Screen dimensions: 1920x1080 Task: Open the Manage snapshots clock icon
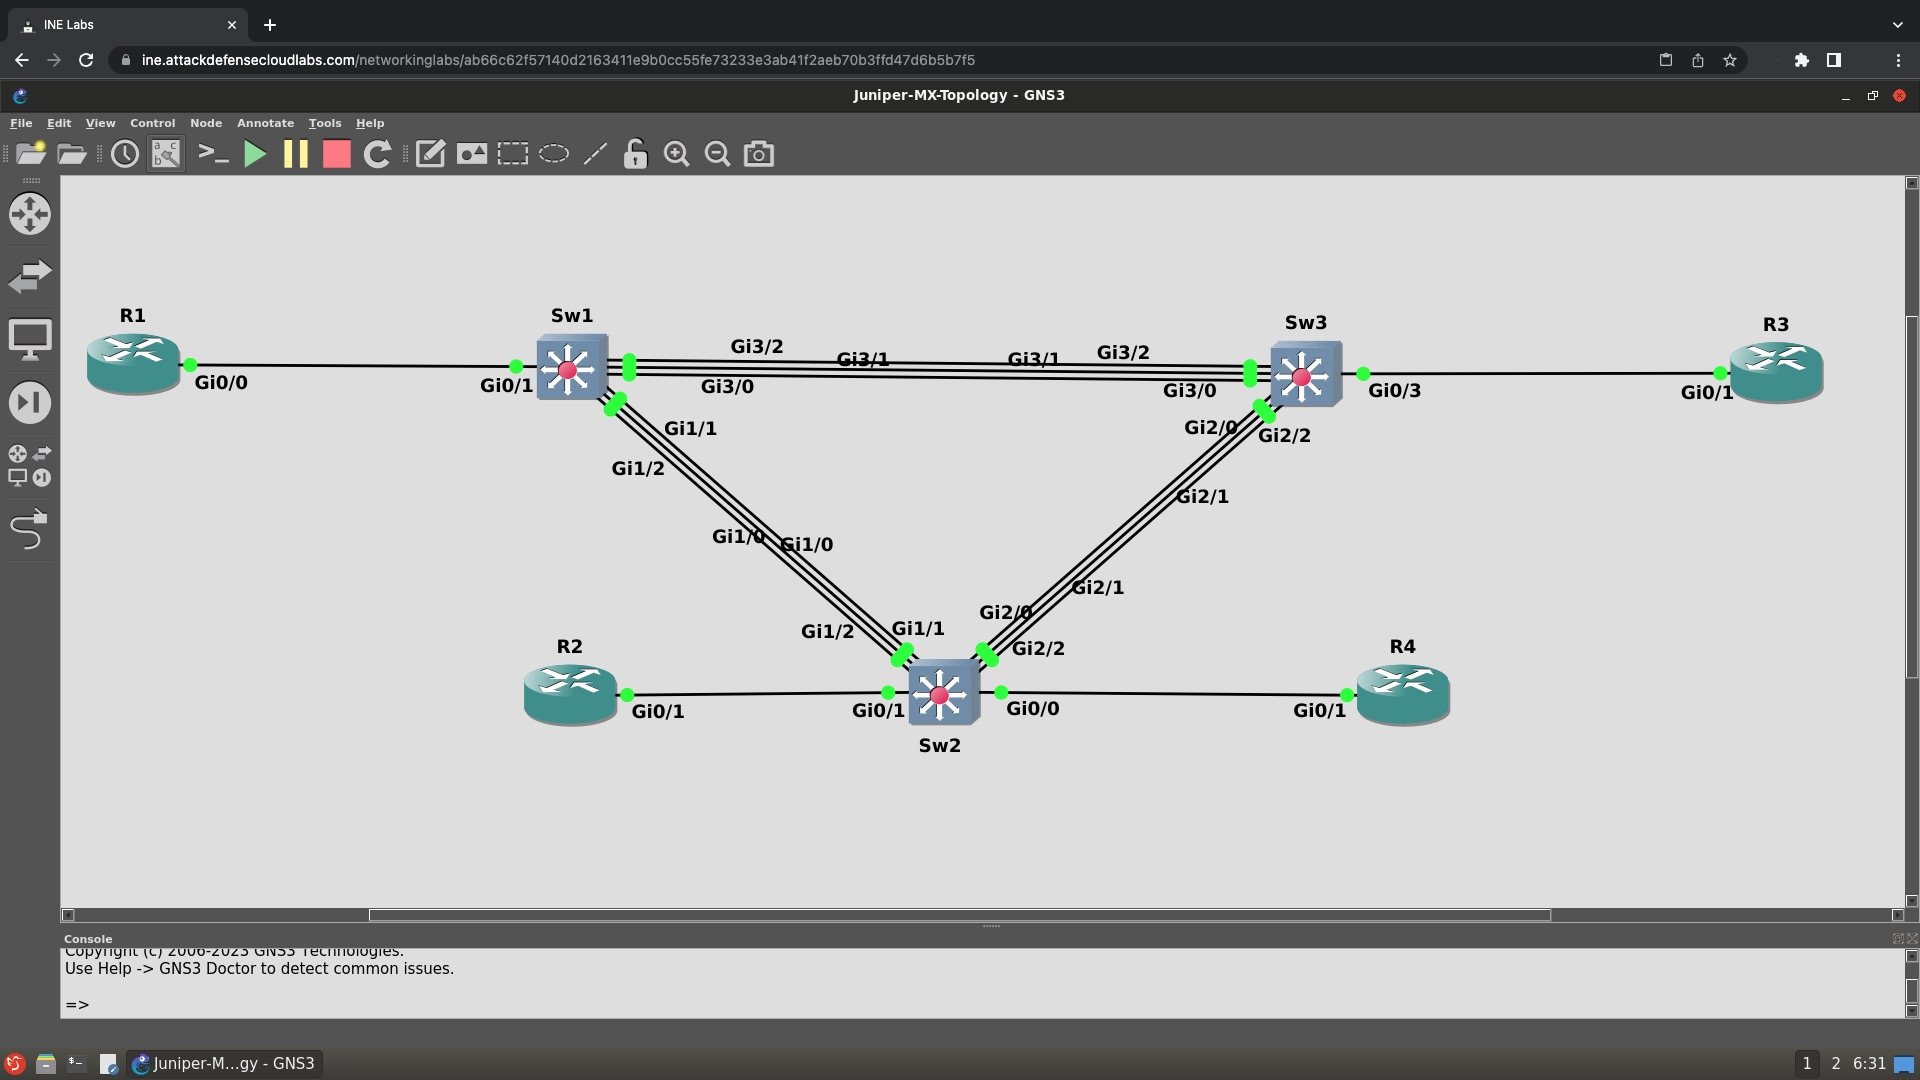pos(125,154)
